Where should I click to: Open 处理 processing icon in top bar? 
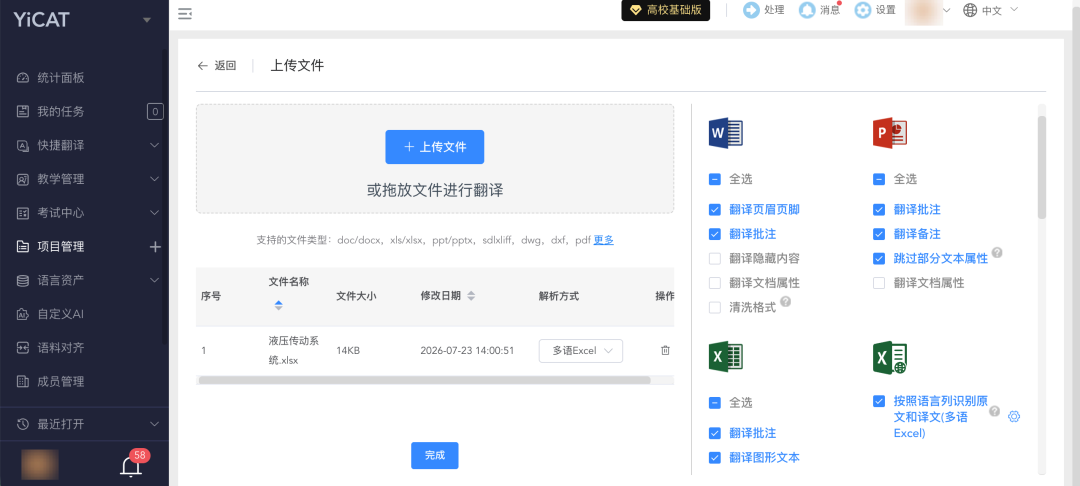(x=751, y=10)
